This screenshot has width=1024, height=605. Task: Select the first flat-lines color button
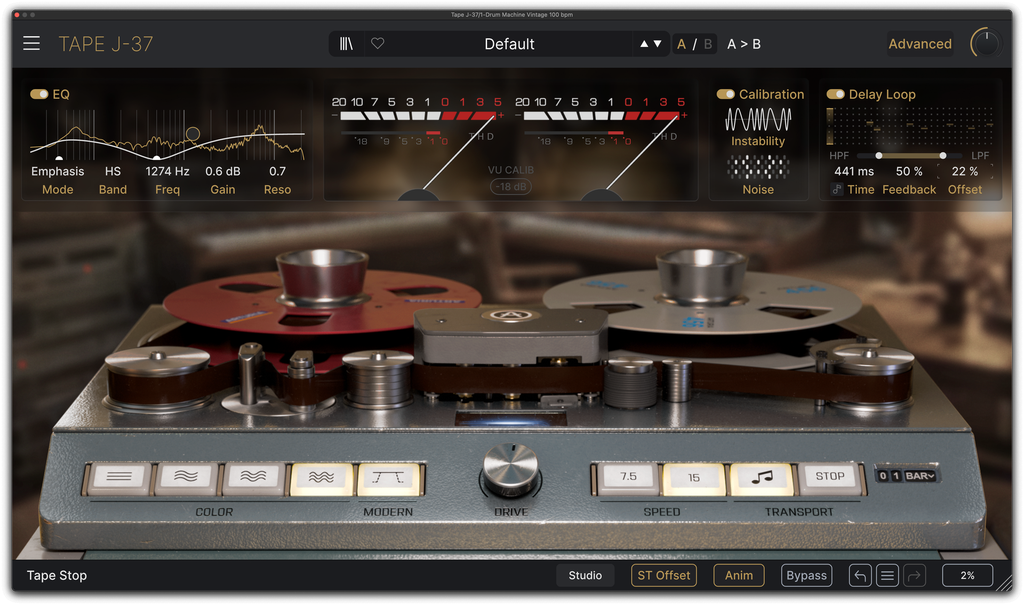[x=120, y=477]
